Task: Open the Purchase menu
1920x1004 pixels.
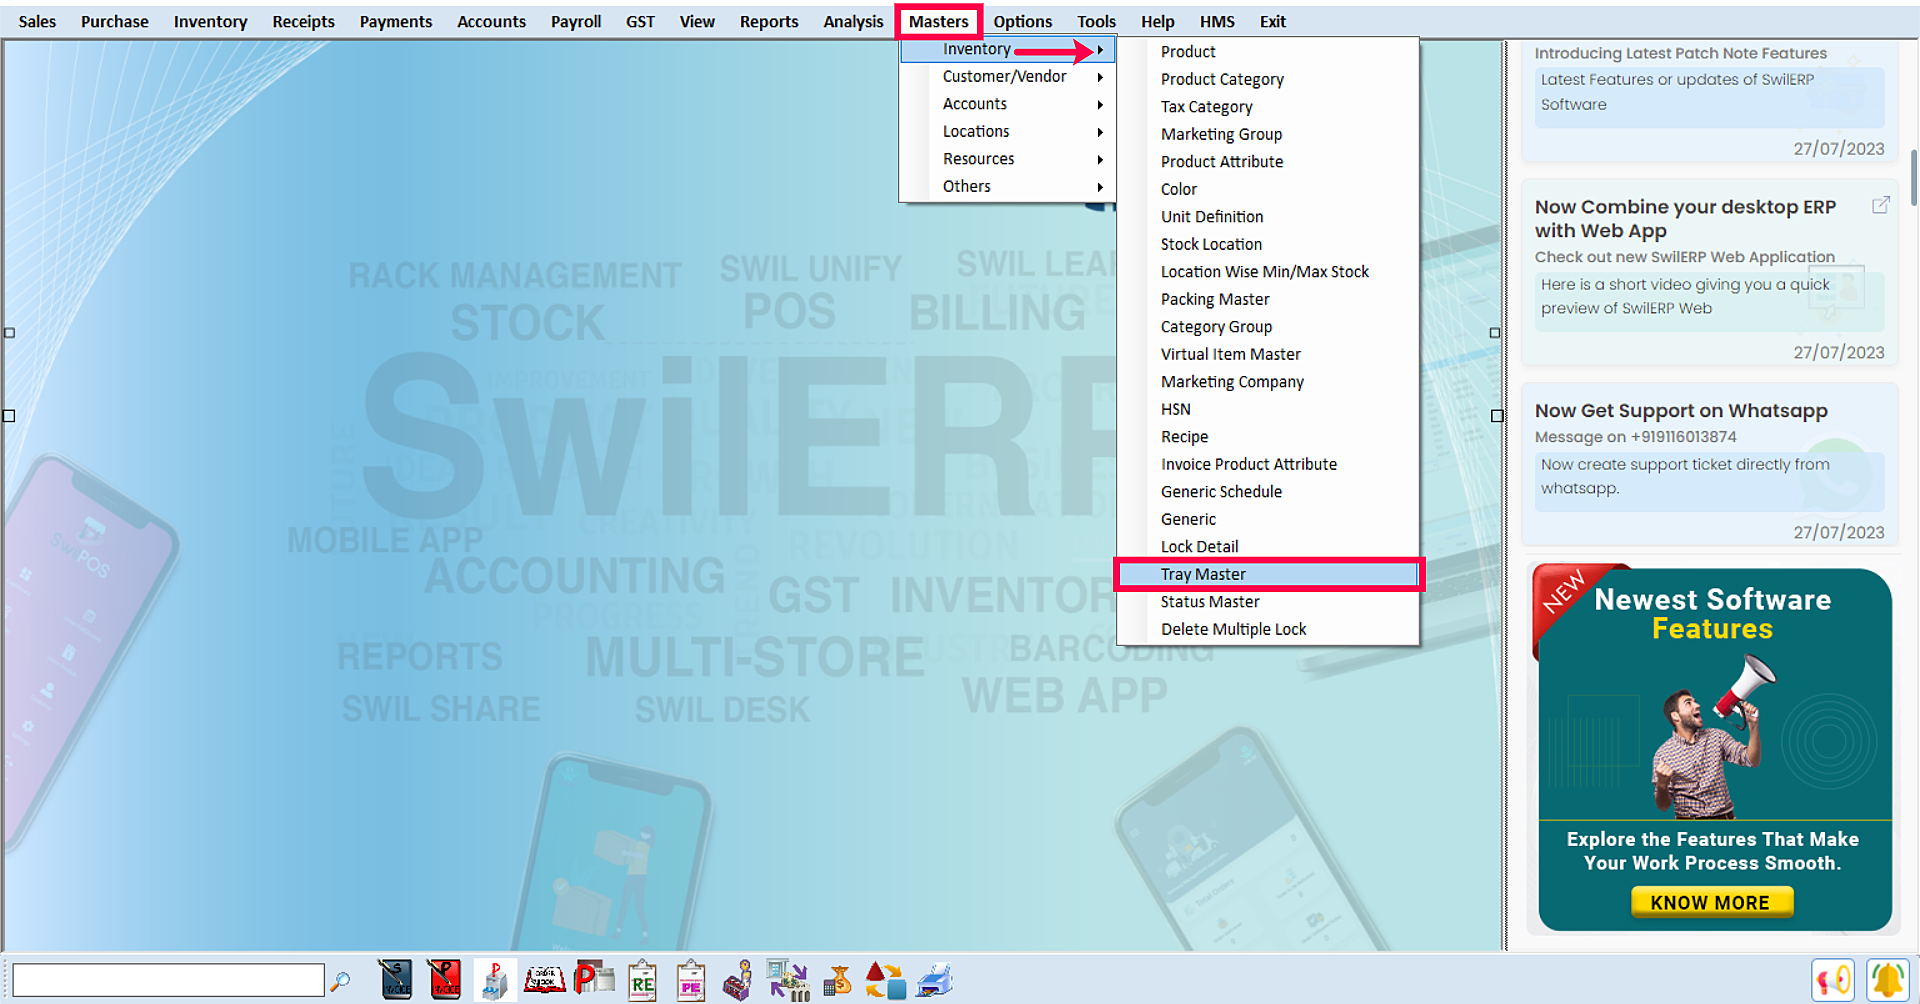Action: 114,21
